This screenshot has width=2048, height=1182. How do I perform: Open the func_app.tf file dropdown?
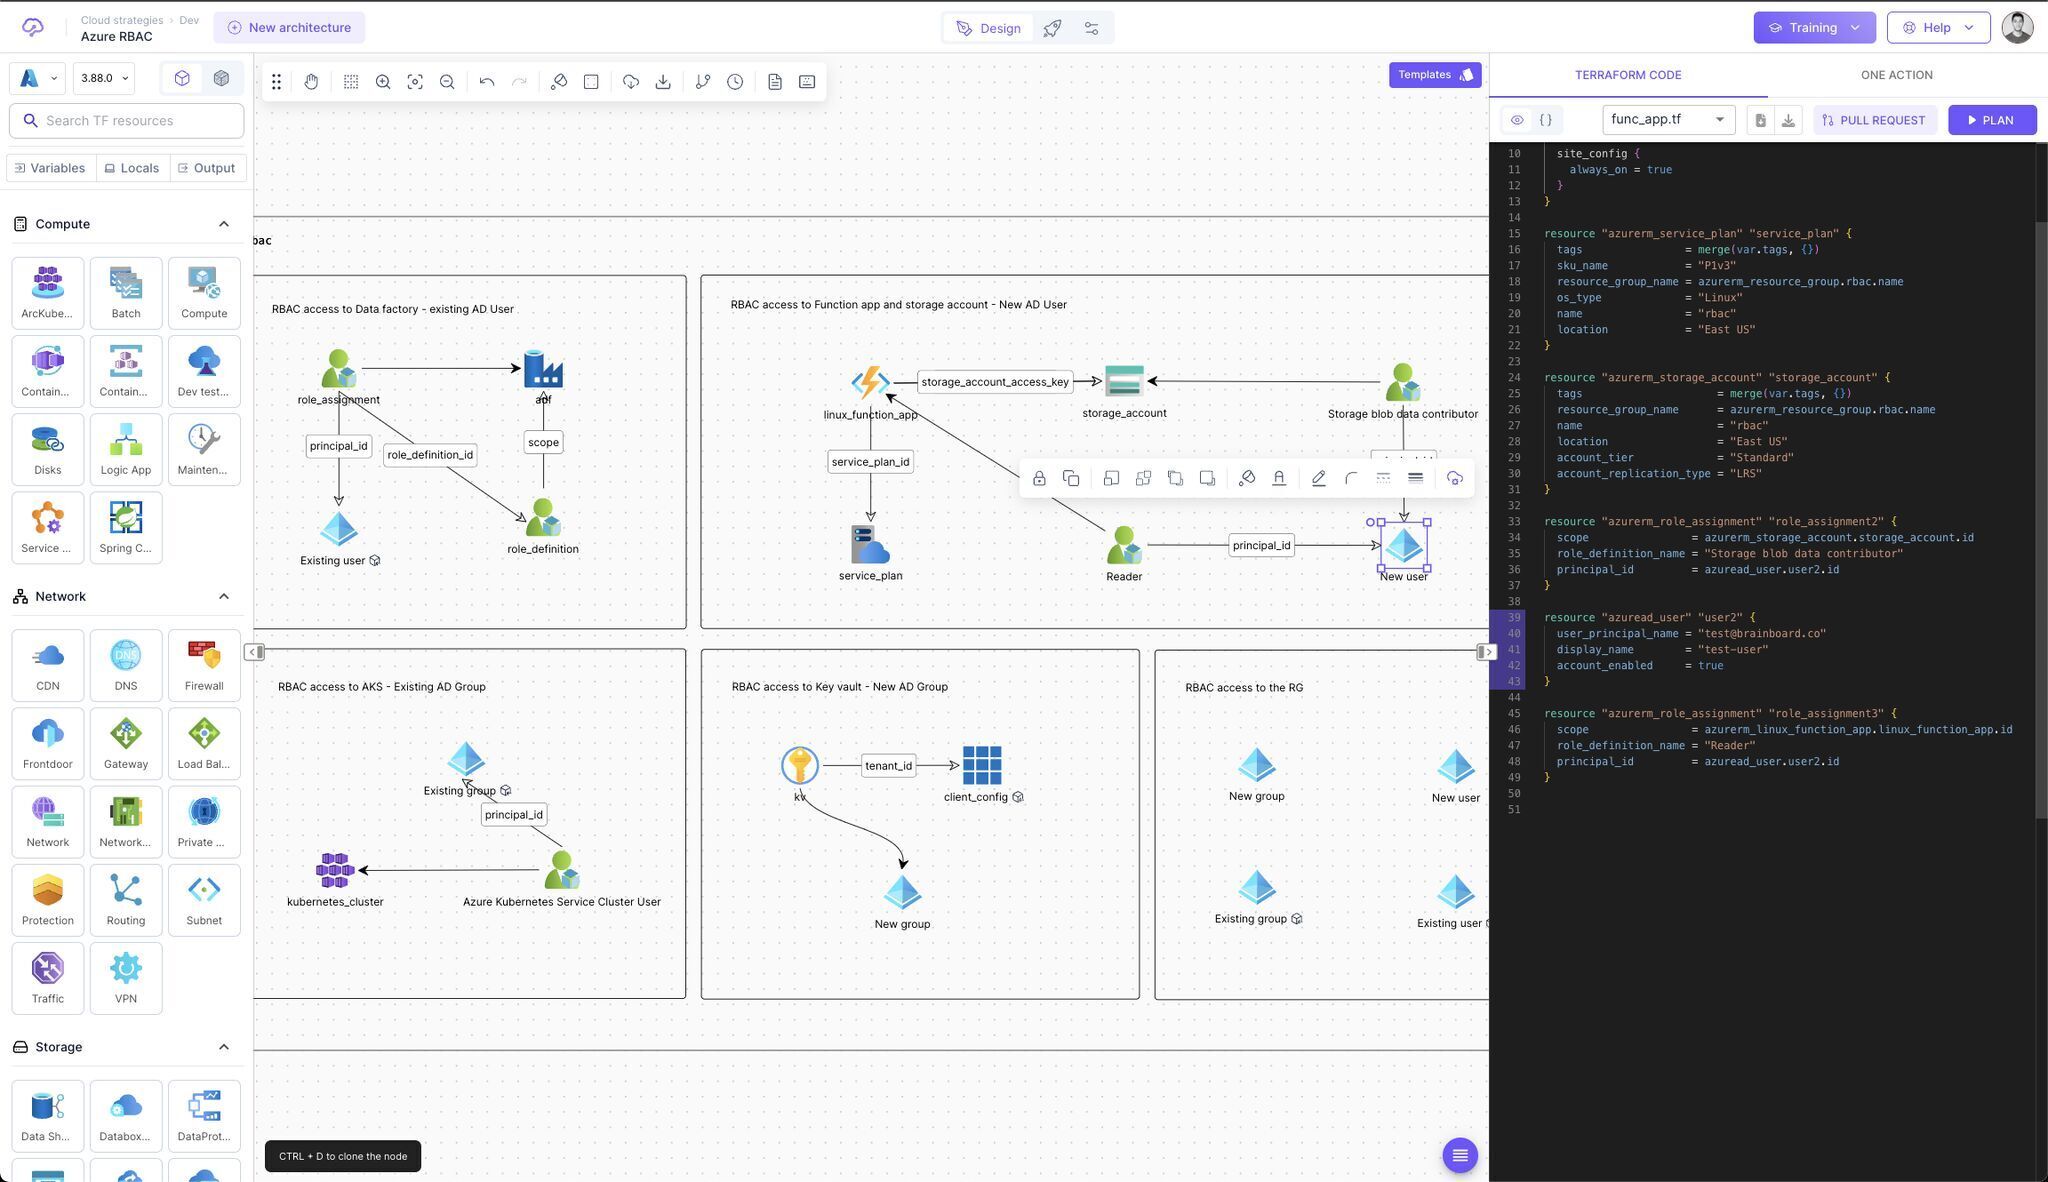(x=1667, y=119)
